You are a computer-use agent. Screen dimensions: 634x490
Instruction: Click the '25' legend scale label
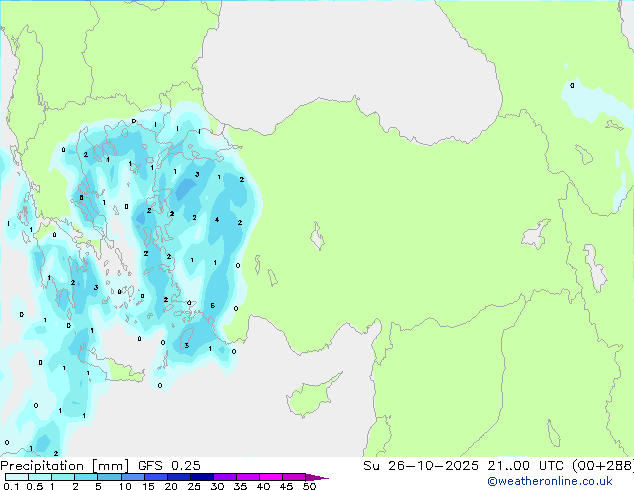(x=194, y=486)
